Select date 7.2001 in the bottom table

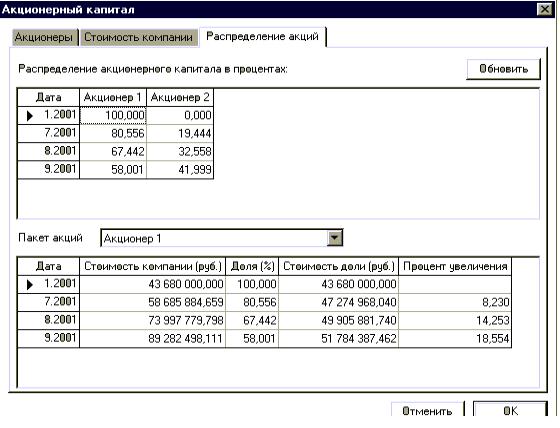[49, 302]
